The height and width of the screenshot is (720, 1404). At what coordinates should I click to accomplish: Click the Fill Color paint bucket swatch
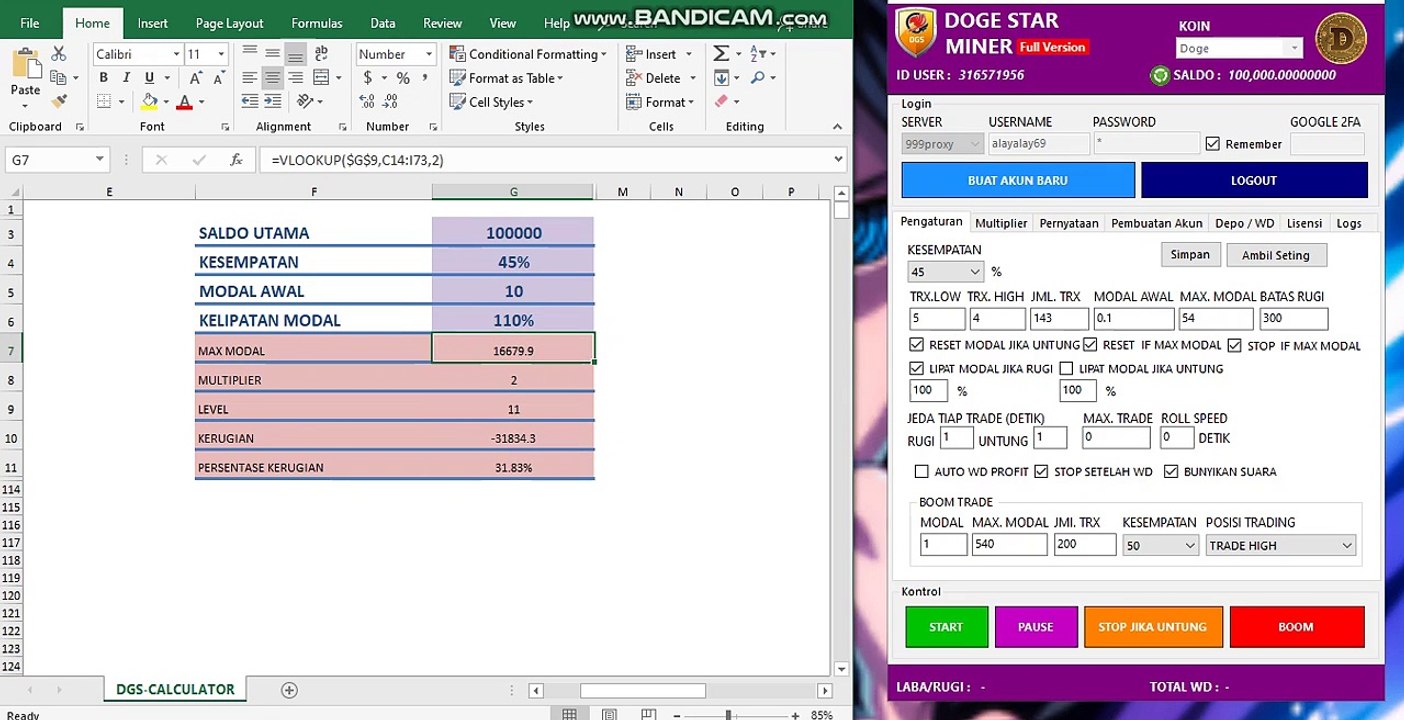pyautogui.click(x=150, y=102)
